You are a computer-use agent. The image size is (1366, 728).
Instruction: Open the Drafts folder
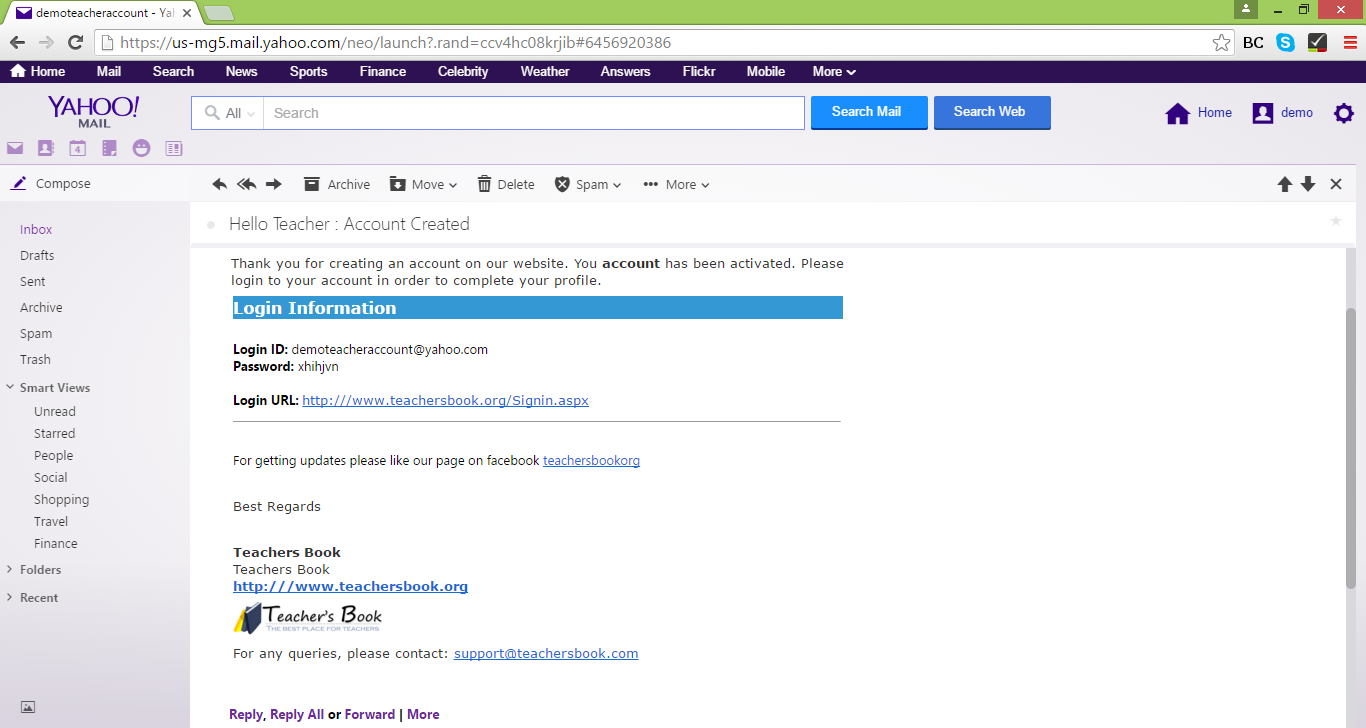[x=37, y=255]
